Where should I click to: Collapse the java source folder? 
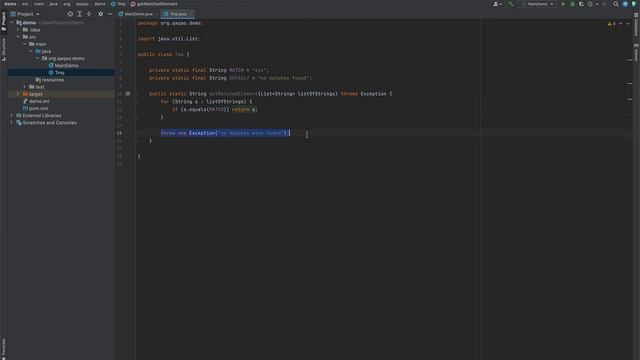pos(31,51)
